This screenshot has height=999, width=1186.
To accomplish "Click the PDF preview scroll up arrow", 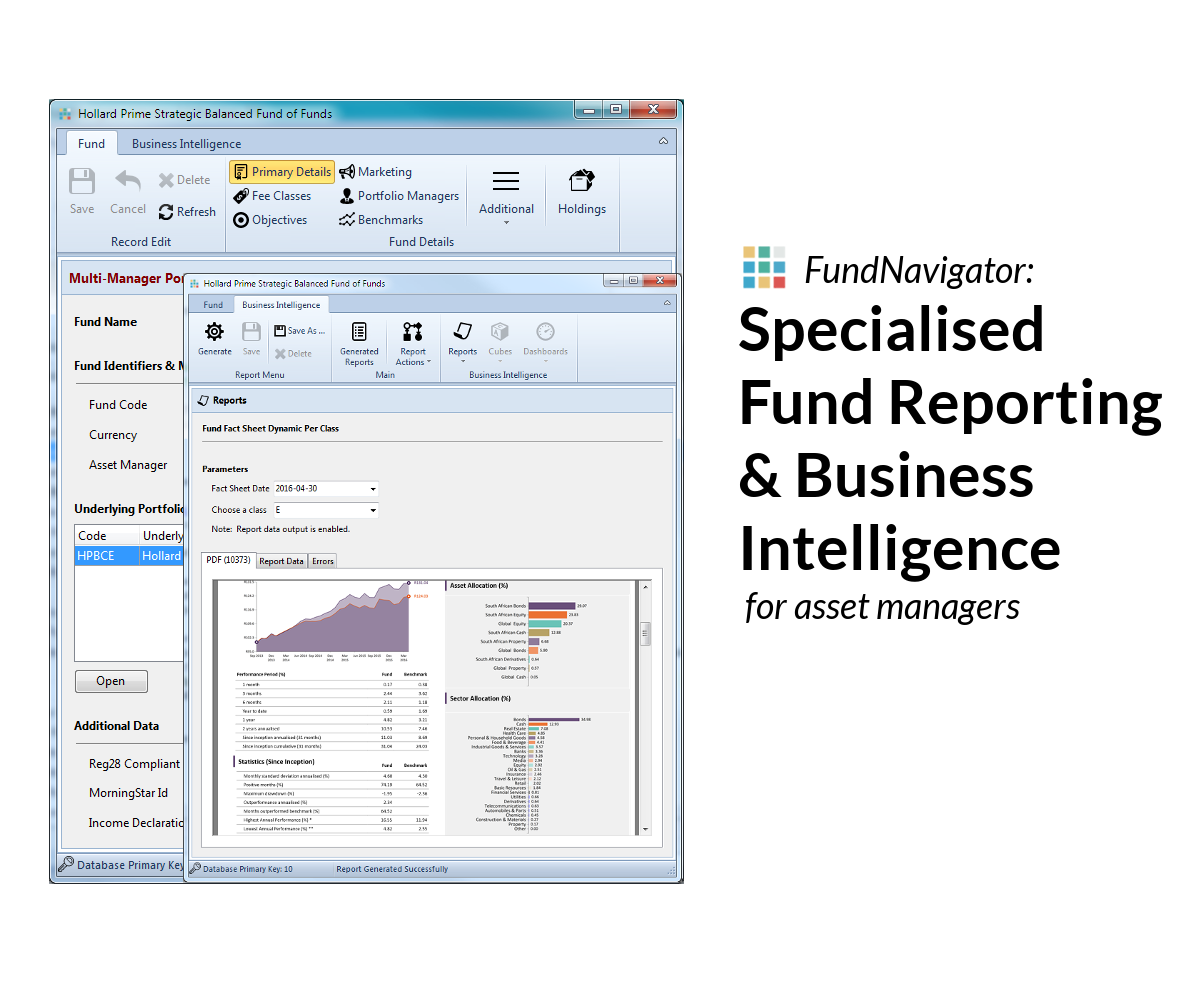I will (645, 587).
